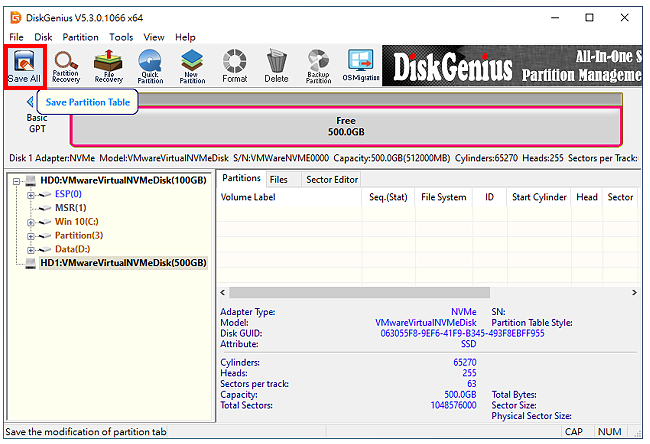Click horizontal scrollbar thumb in partition list
Screen dimensions: 650x444
(359, 293)
